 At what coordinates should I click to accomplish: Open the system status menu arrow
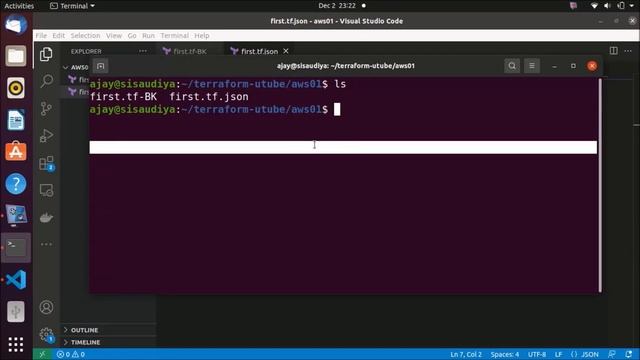click(x=631, y=6)
